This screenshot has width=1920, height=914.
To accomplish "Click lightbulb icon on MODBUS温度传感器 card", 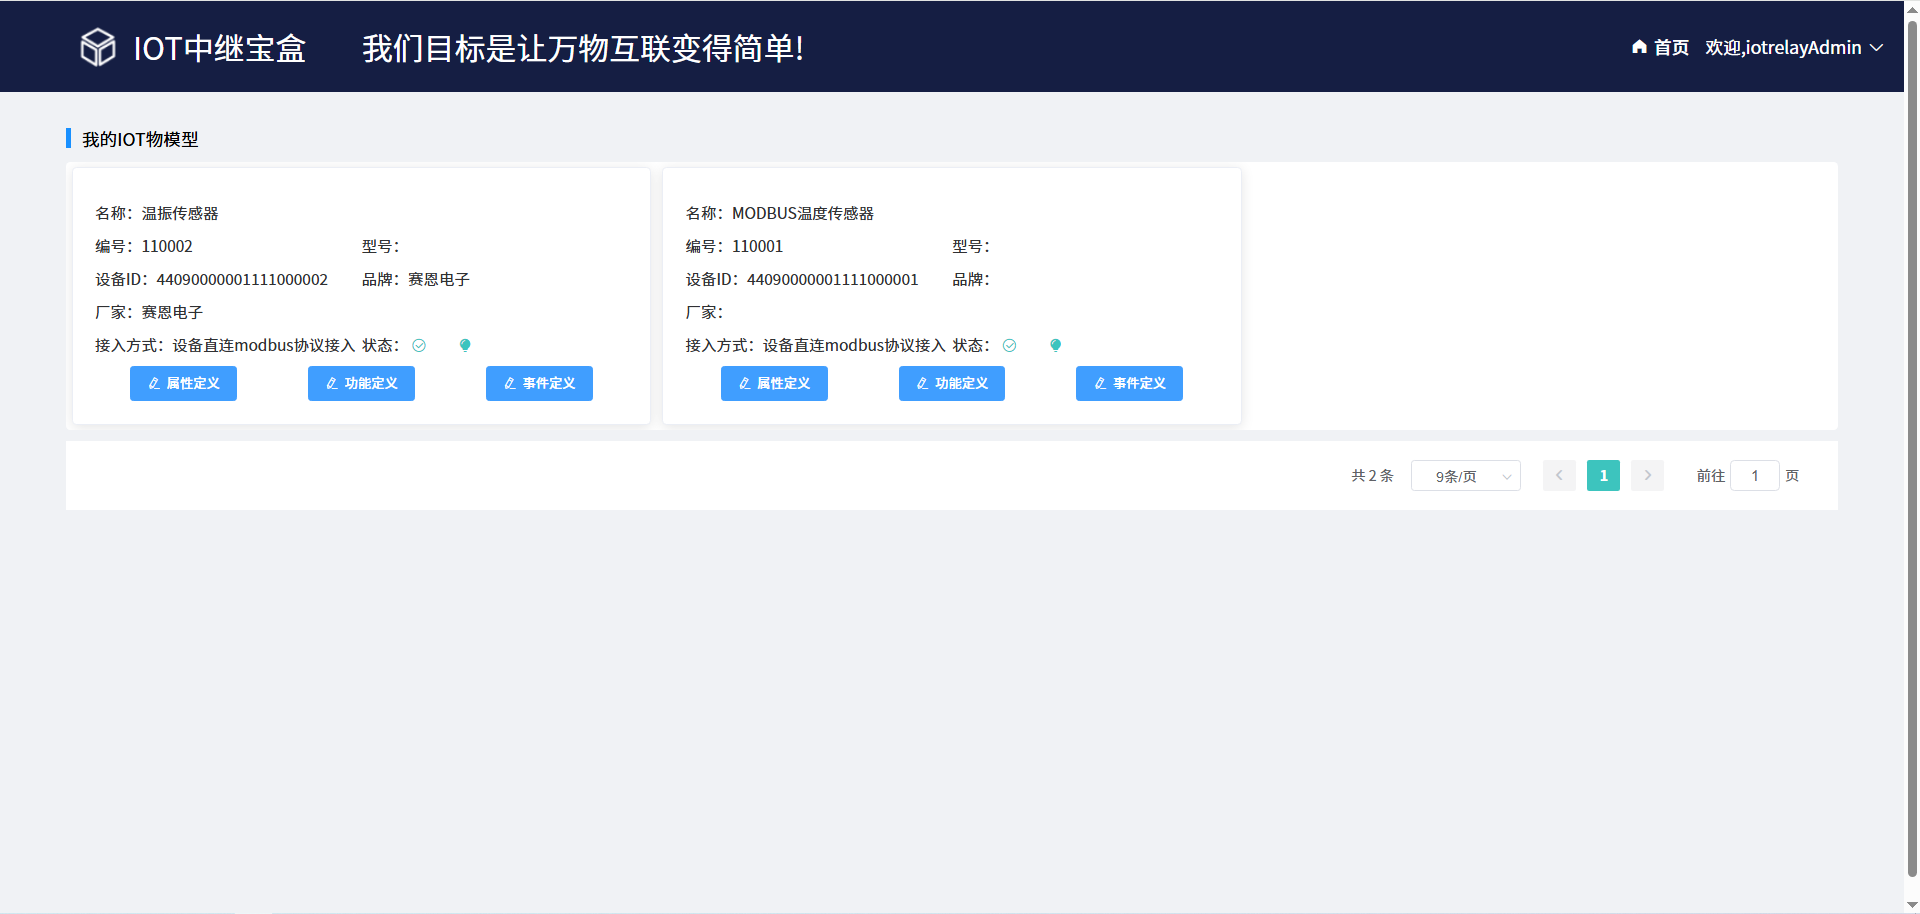I will pyautogui.click(x=1055, y=346).
